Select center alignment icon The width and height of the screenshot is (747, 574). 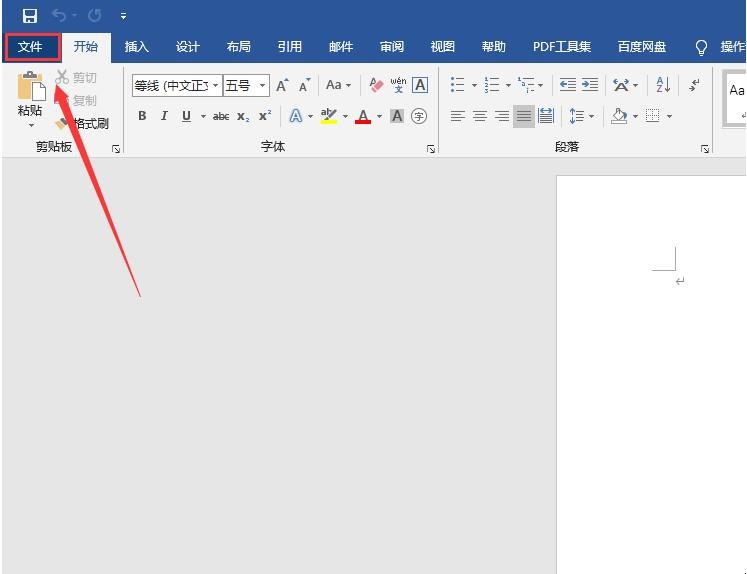click(480, 116)
